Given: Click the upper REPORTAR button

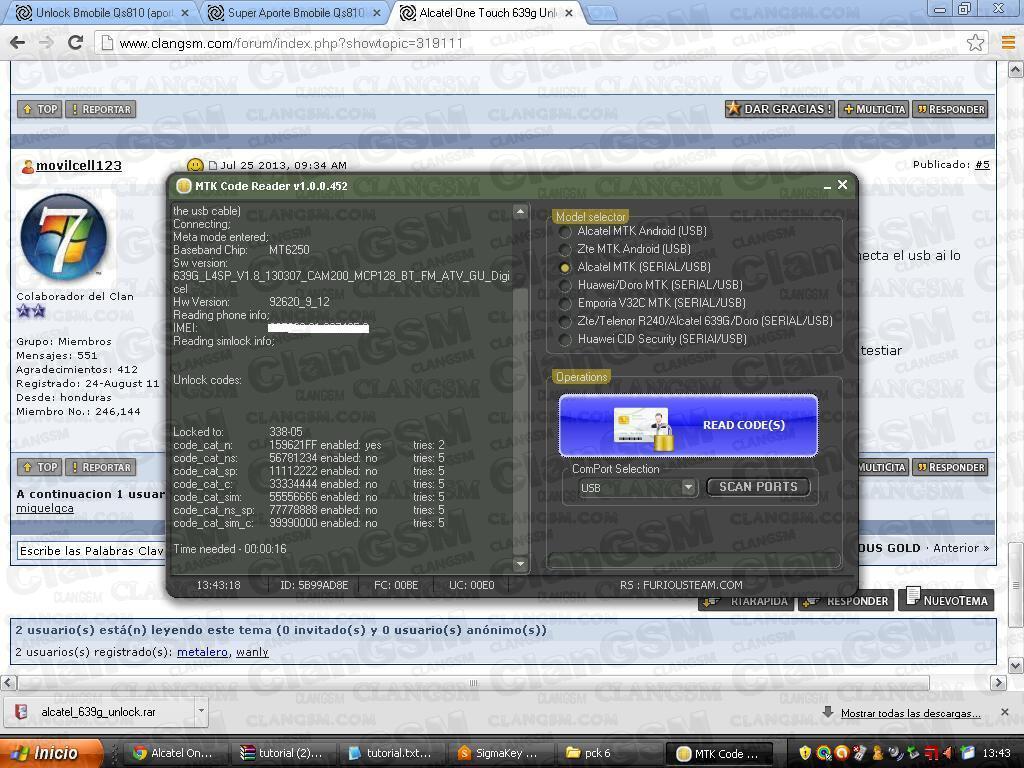Looking at the screenshot, I should pos(101,109).
